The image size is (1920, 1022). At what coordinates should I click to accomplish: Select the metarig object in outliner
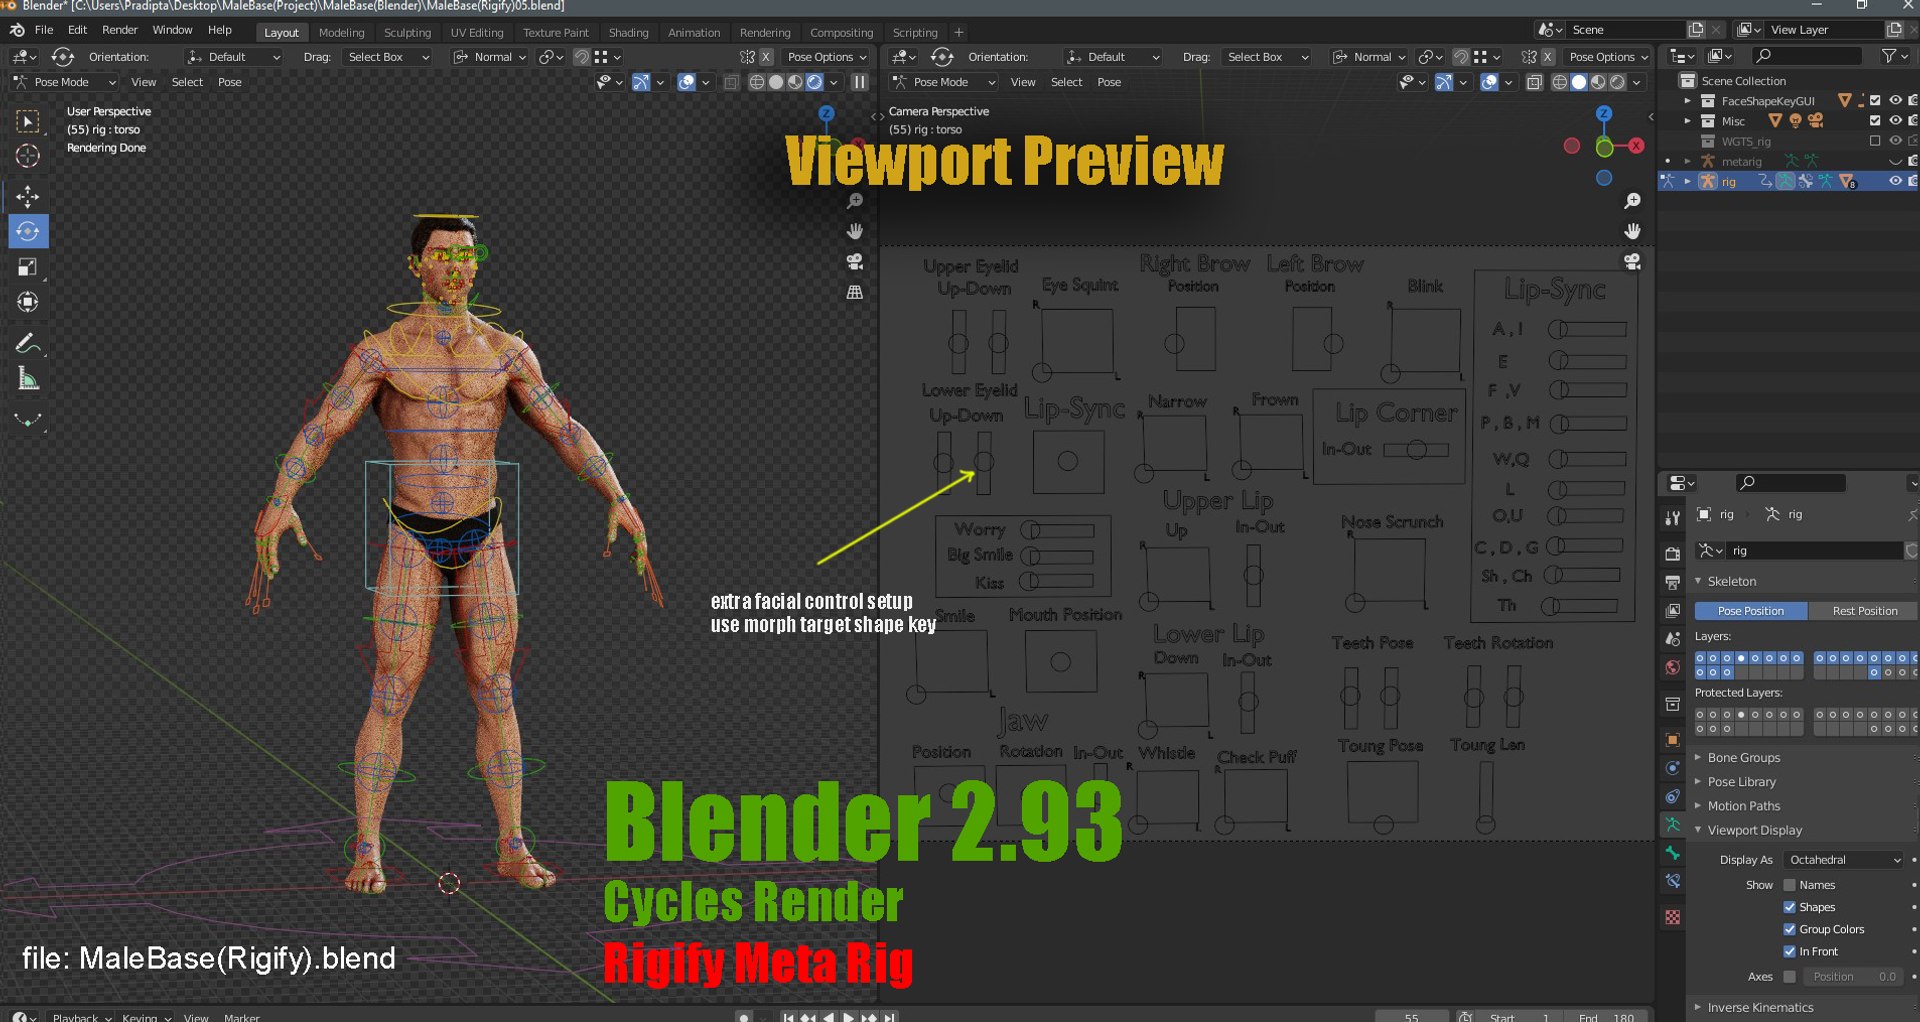1741,161
